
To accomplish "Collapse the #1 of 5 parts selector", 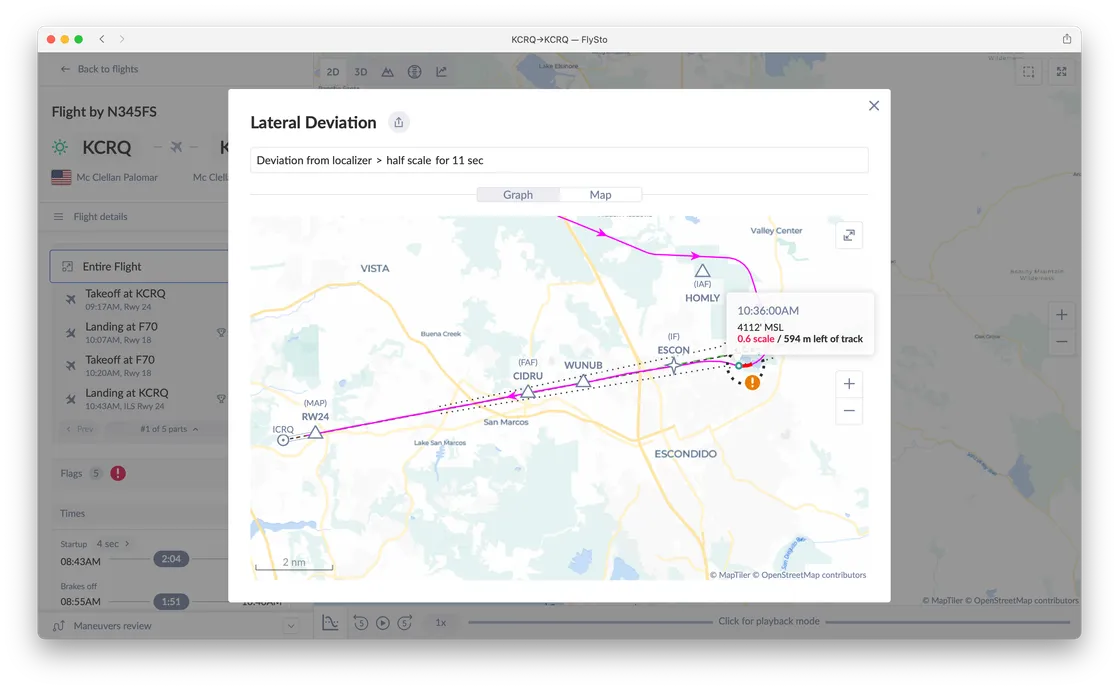I will [x=169, y=429].
